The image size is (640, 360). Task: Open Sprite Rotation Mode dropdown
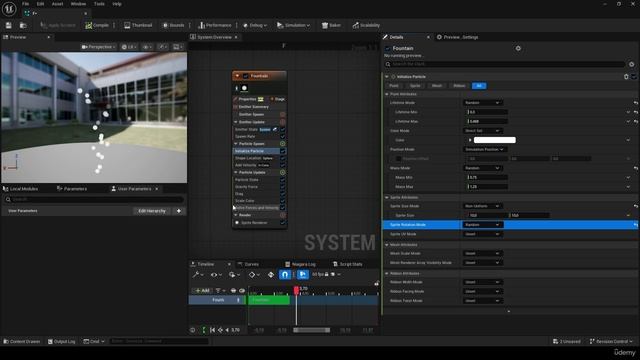tap(482, 225)
